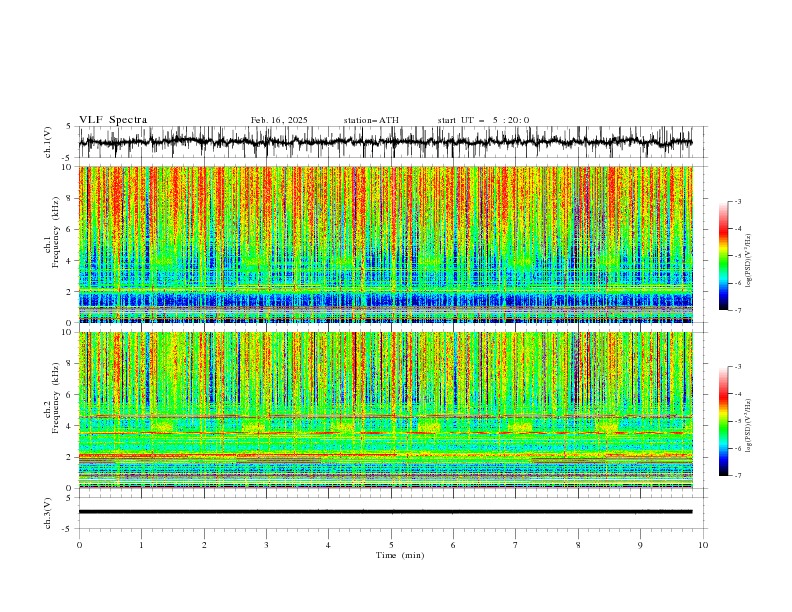The height and width of the screenshot is (612, 792).
Task: Click the ch.2 "Frequency (kHz)" axis label
Action: pos(56,398)
